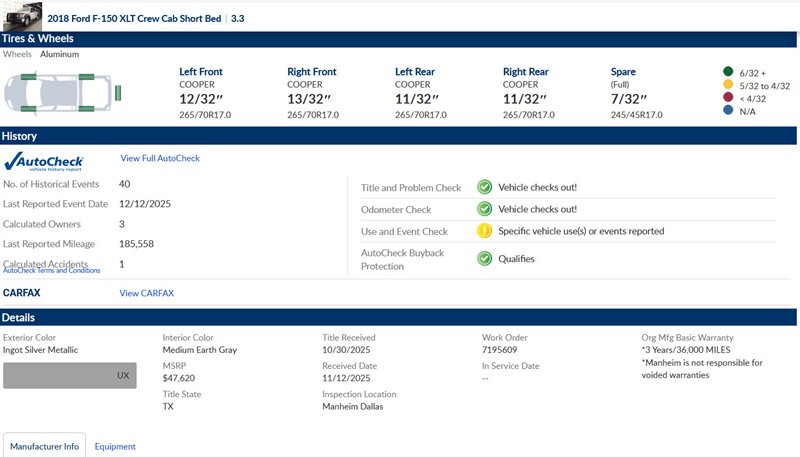
Task: Click the vehicle thumbnail photo at top
Action: [21, 15]
